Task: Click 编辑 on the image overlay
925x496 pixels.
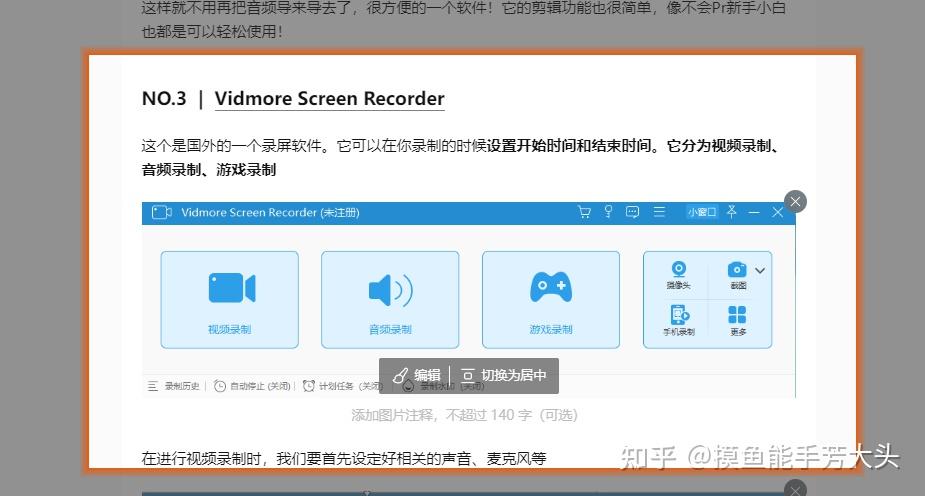Action: coord(417,375)
